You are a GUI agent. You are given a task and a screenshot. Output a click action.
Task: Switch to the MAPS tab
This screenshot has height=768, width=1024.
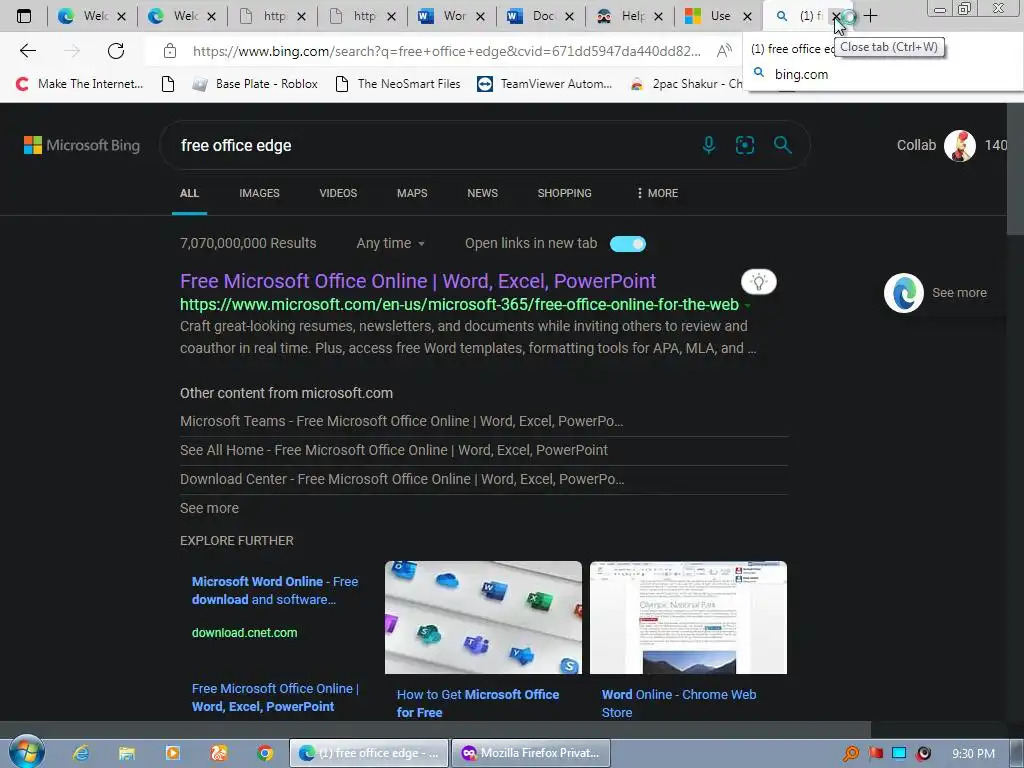click(x=412, y=193)
